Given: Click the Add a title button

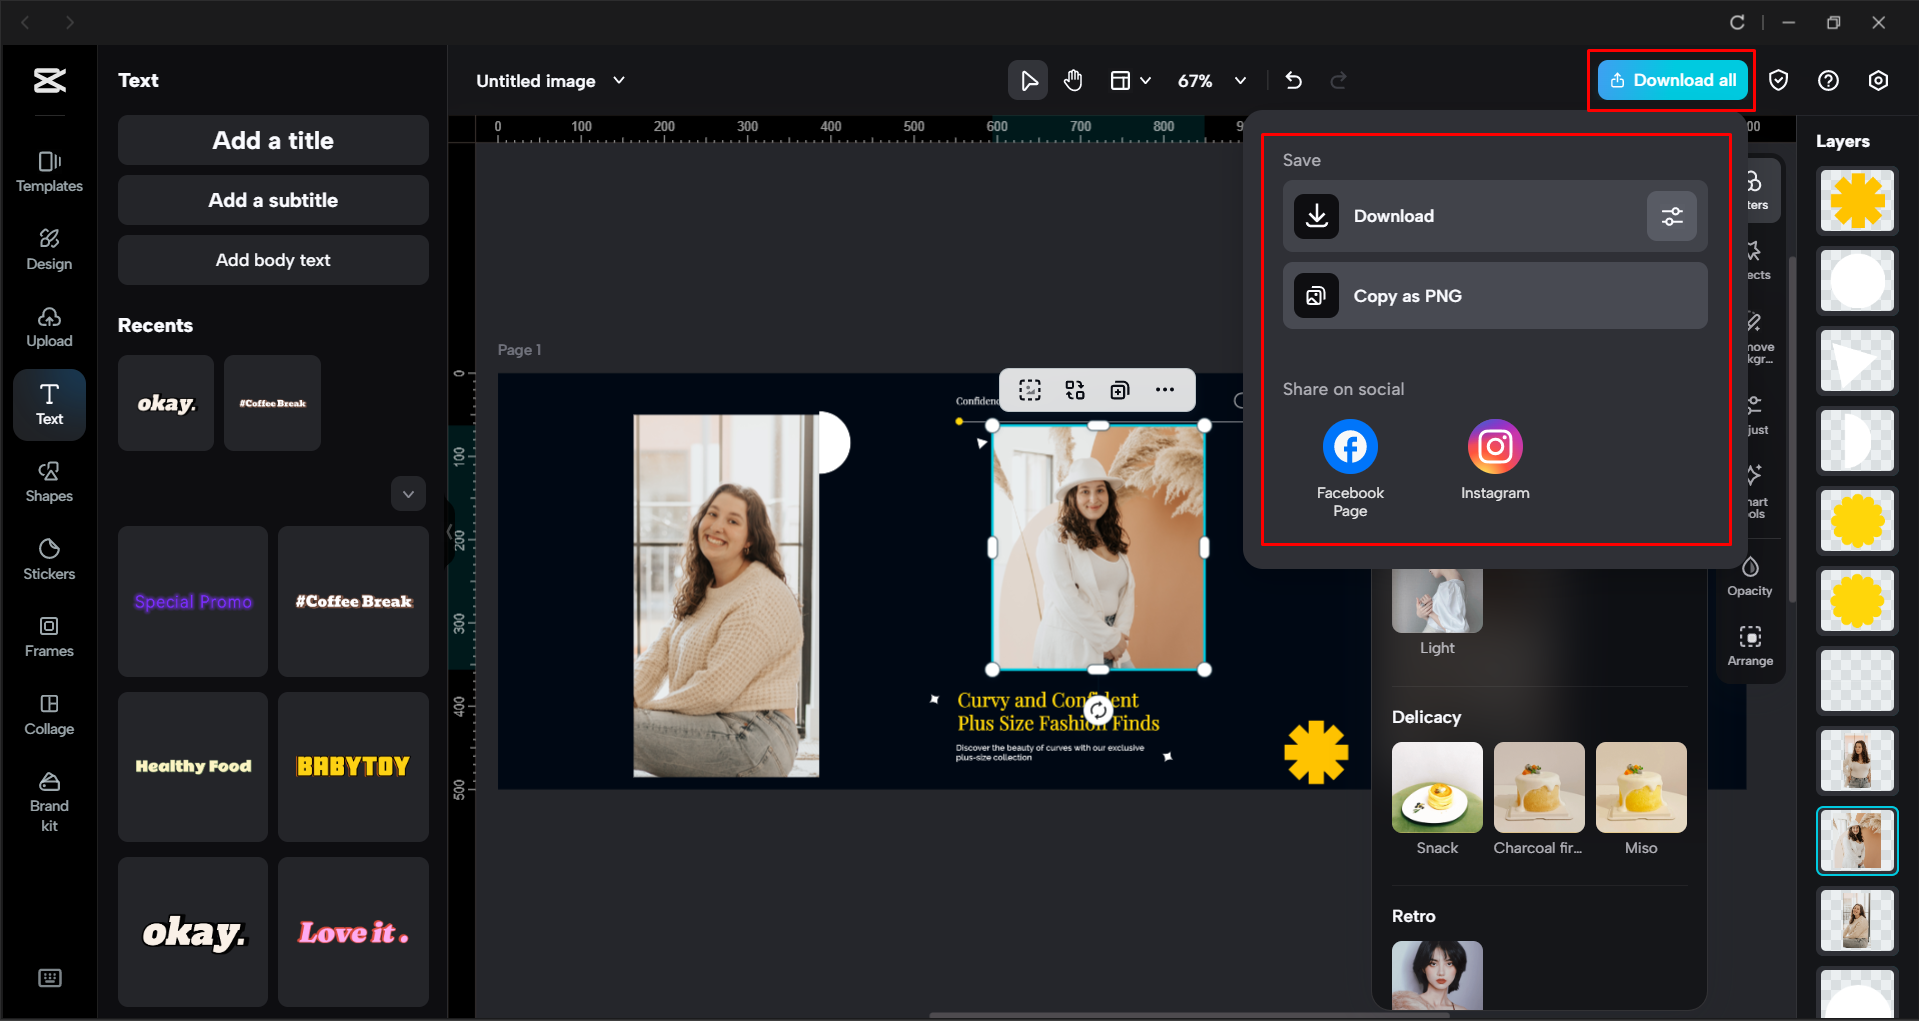Looking at the screenshot, I should pyautogui.click(x=273, y=141).
